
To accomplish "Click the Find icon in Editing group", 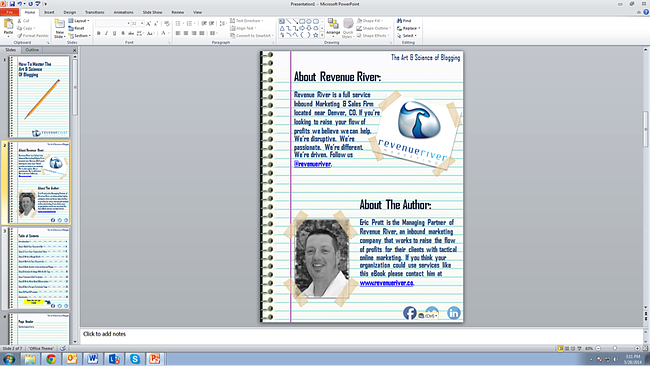I will pyautogui.click(x=404, y=21).
